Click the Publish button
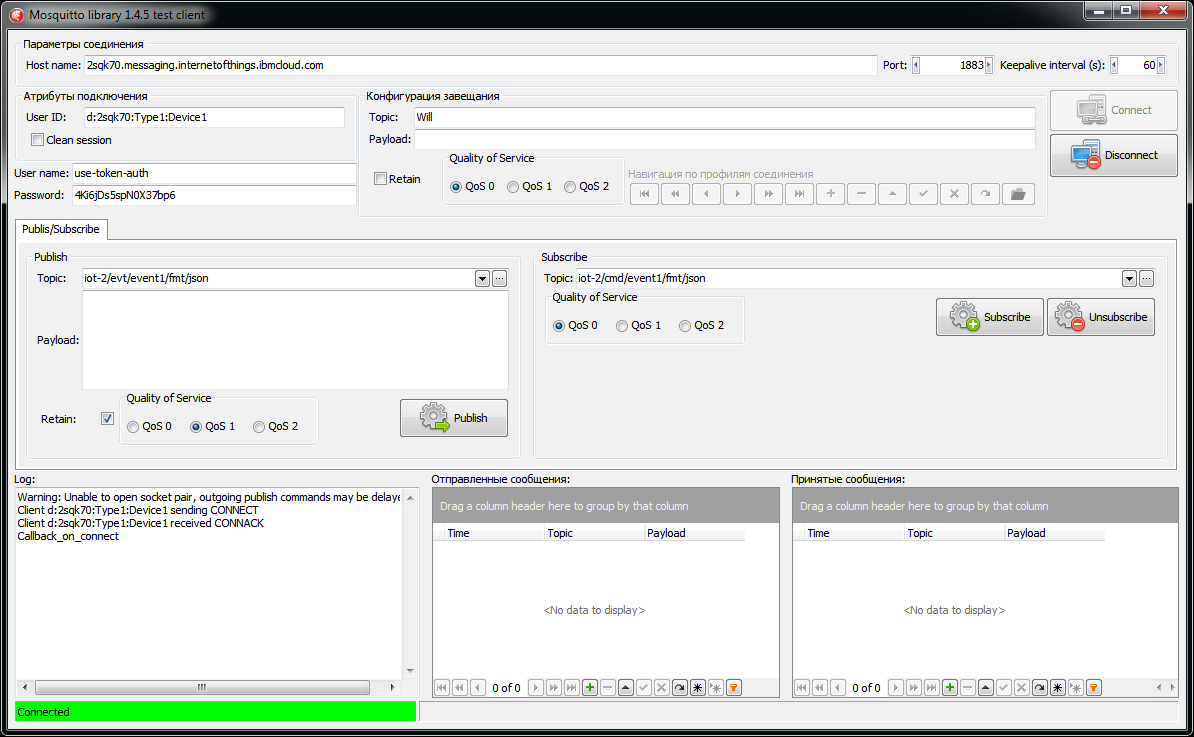The width and height of the screenshot is (1194, 737). pyautogui.click(x=453, y=417)
